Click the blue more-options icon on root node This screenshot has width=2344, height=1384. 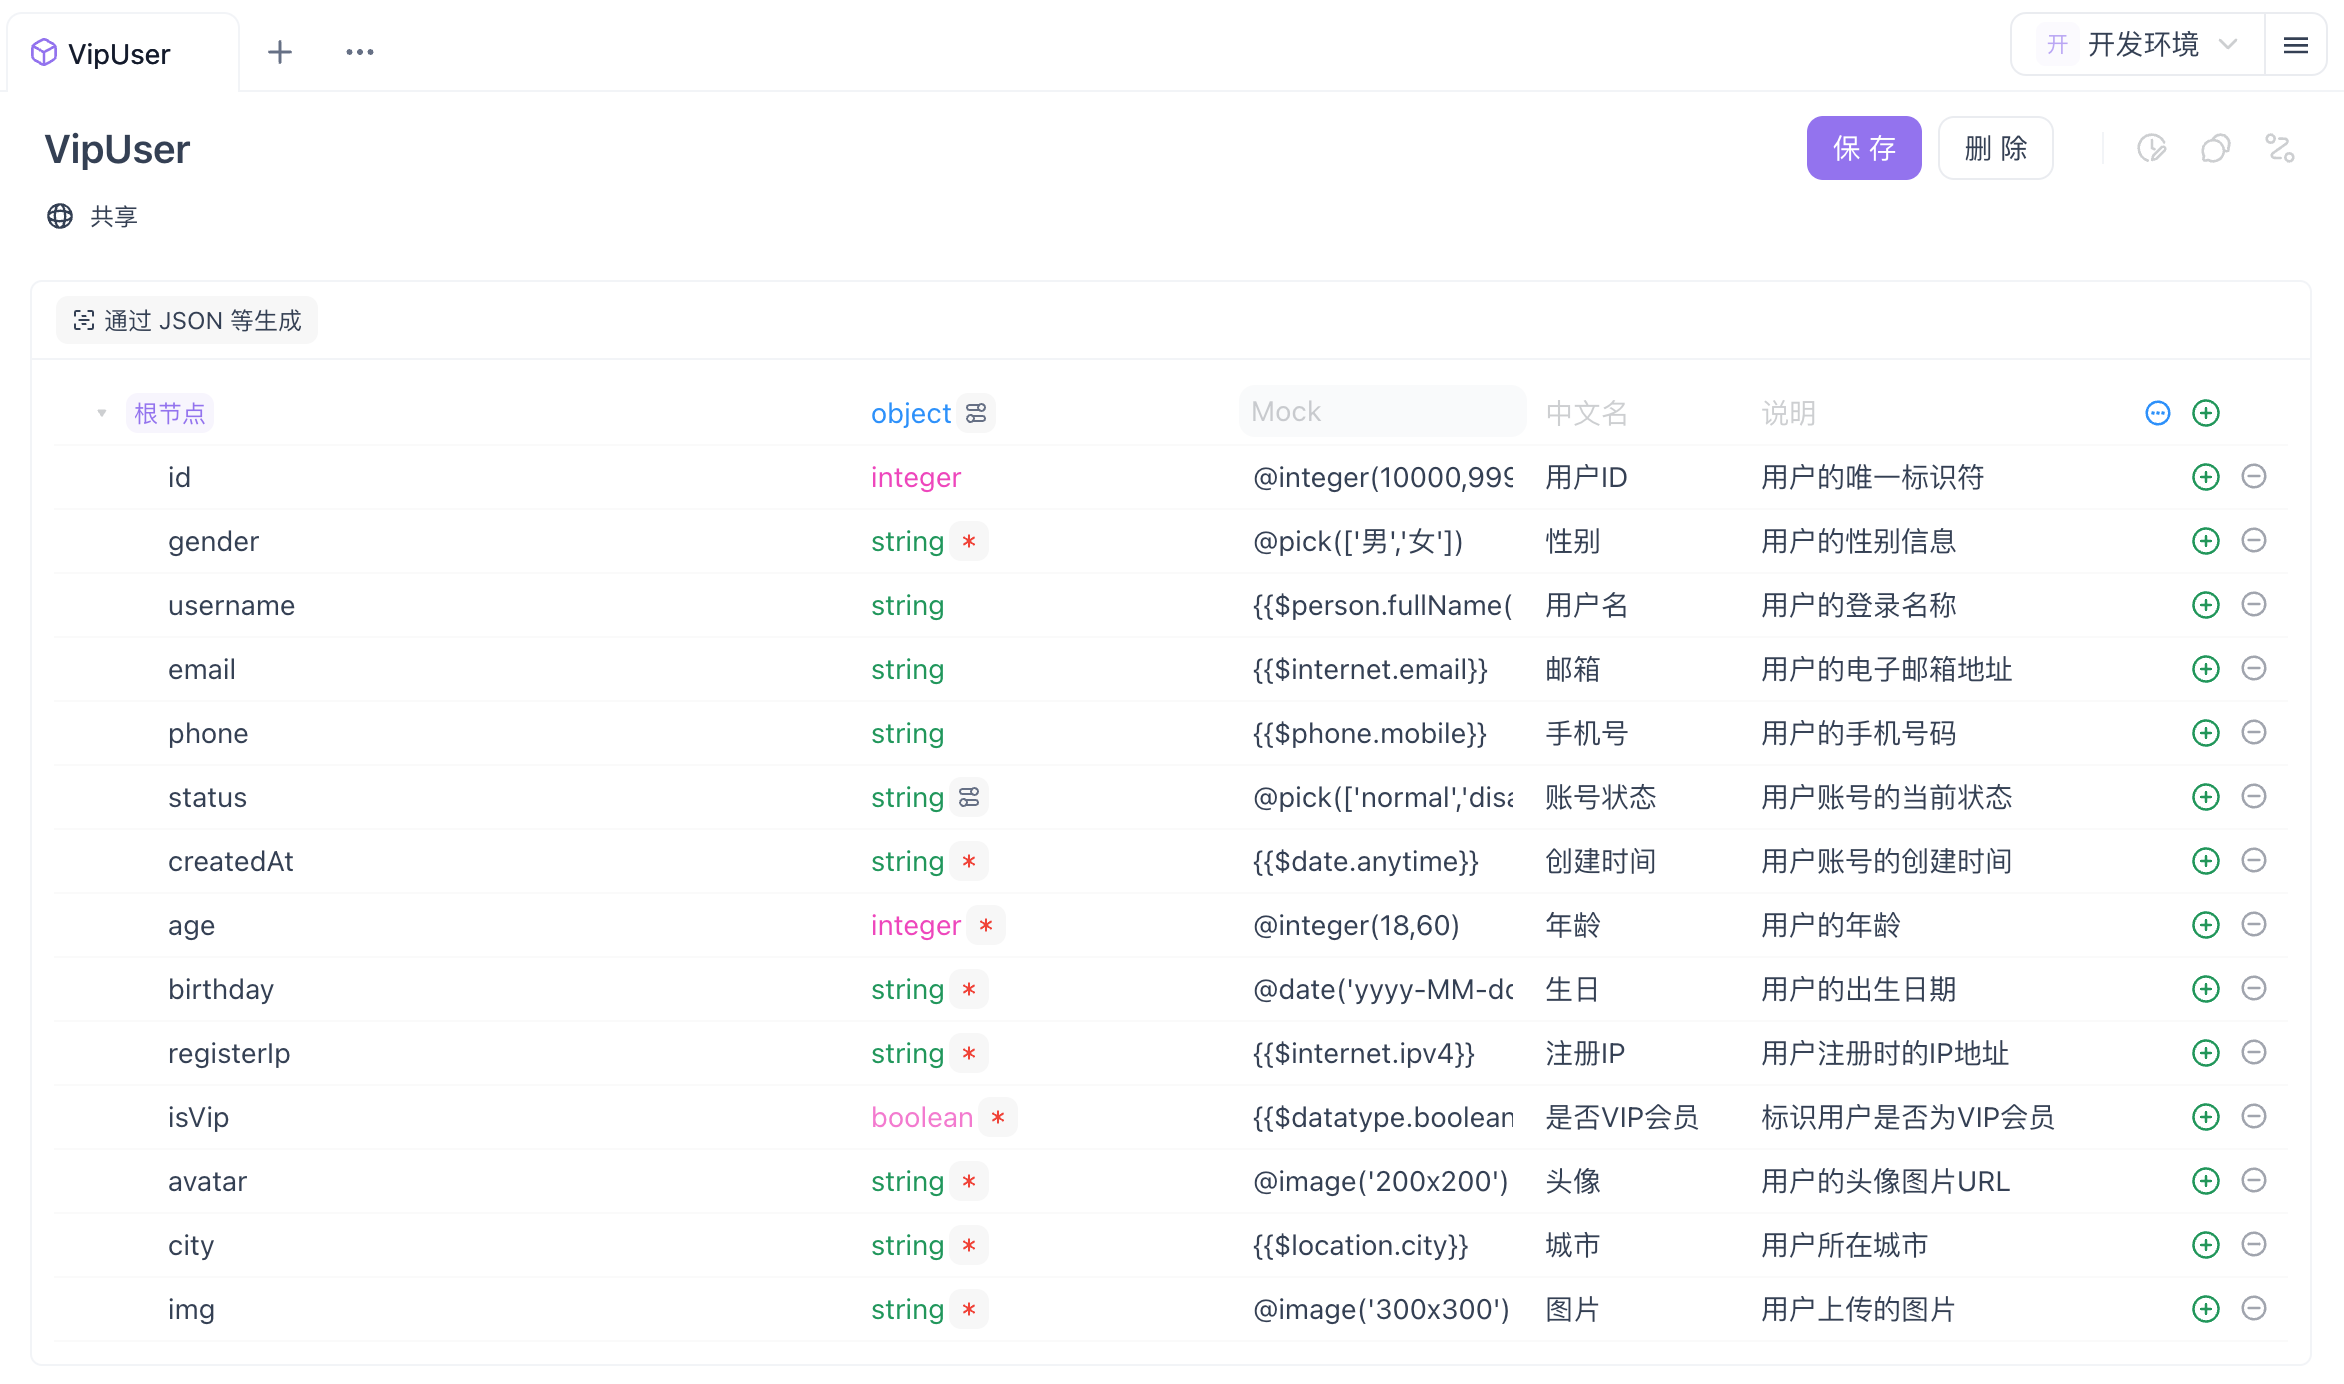(2157, 413)
